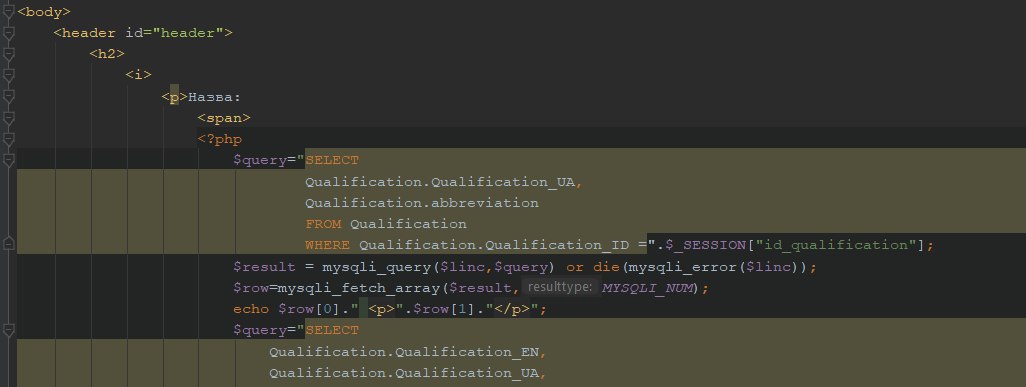Click the <?php opening tag
The width and height of the screenshot is (1026, 387).
tap(219, 139)
